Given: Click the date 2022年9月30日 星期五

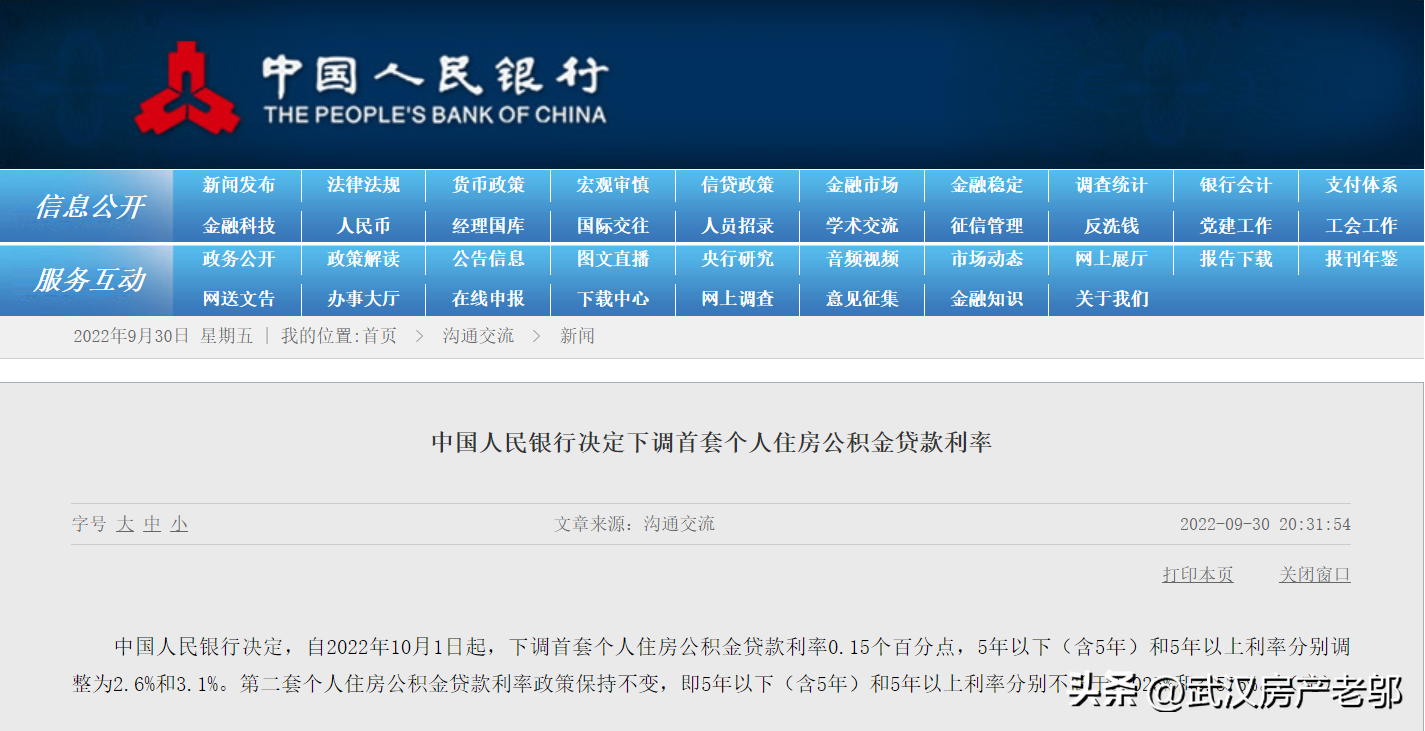Looking at the screenshot, I should point(163,336).
